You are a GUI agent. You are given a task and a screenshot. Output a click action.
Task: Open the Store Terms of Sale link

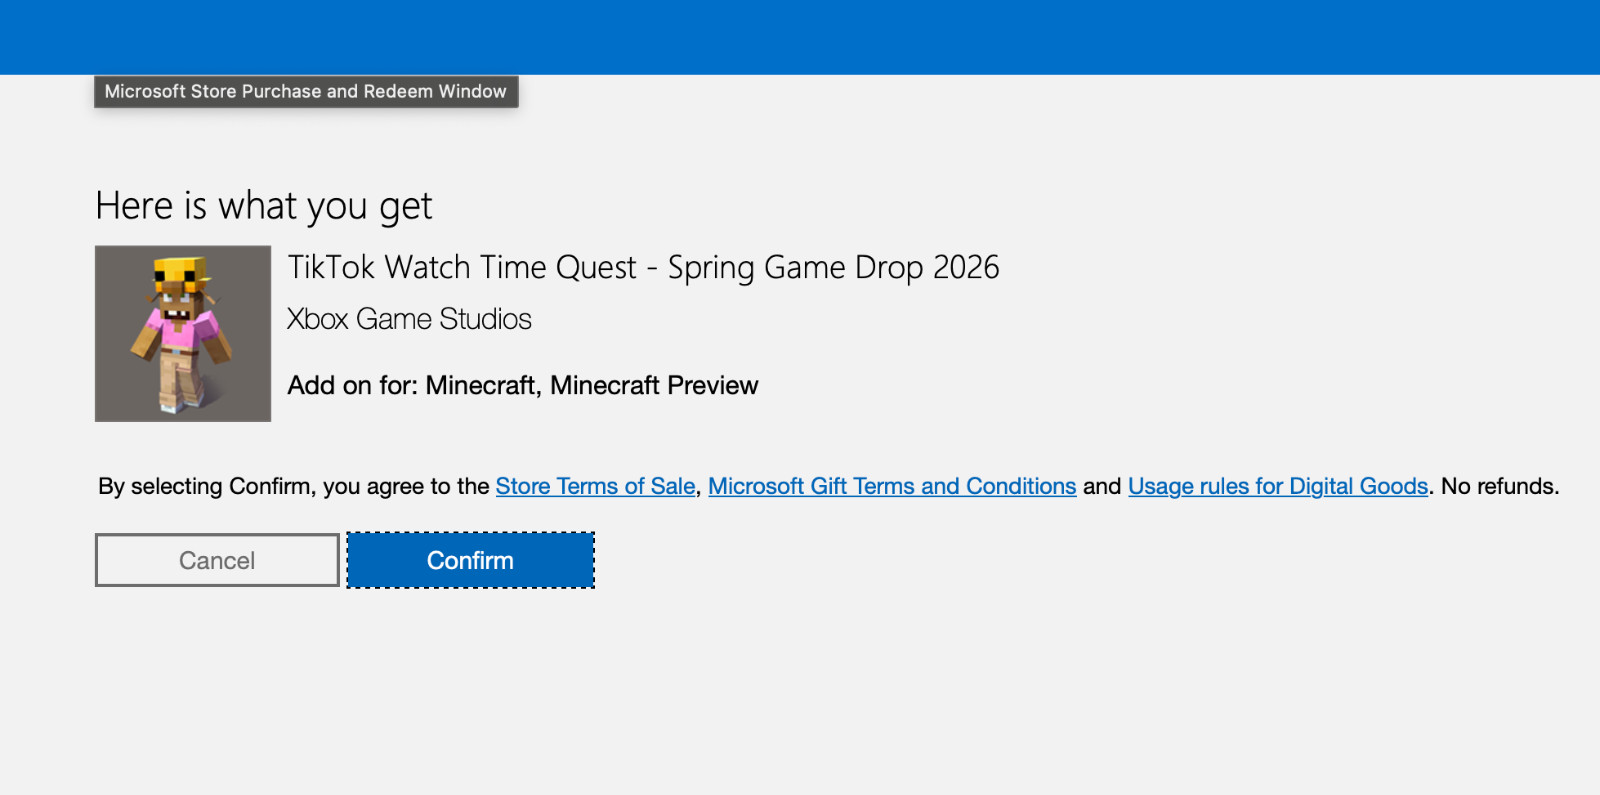[595, 486]
